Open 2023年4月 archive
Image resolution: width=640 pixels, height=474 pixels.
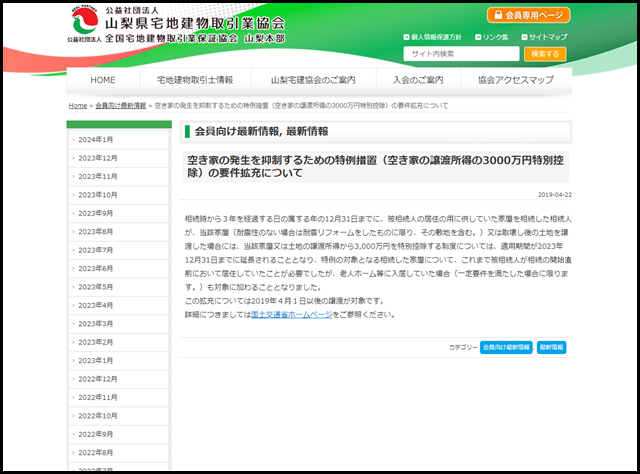coord(118,305)
